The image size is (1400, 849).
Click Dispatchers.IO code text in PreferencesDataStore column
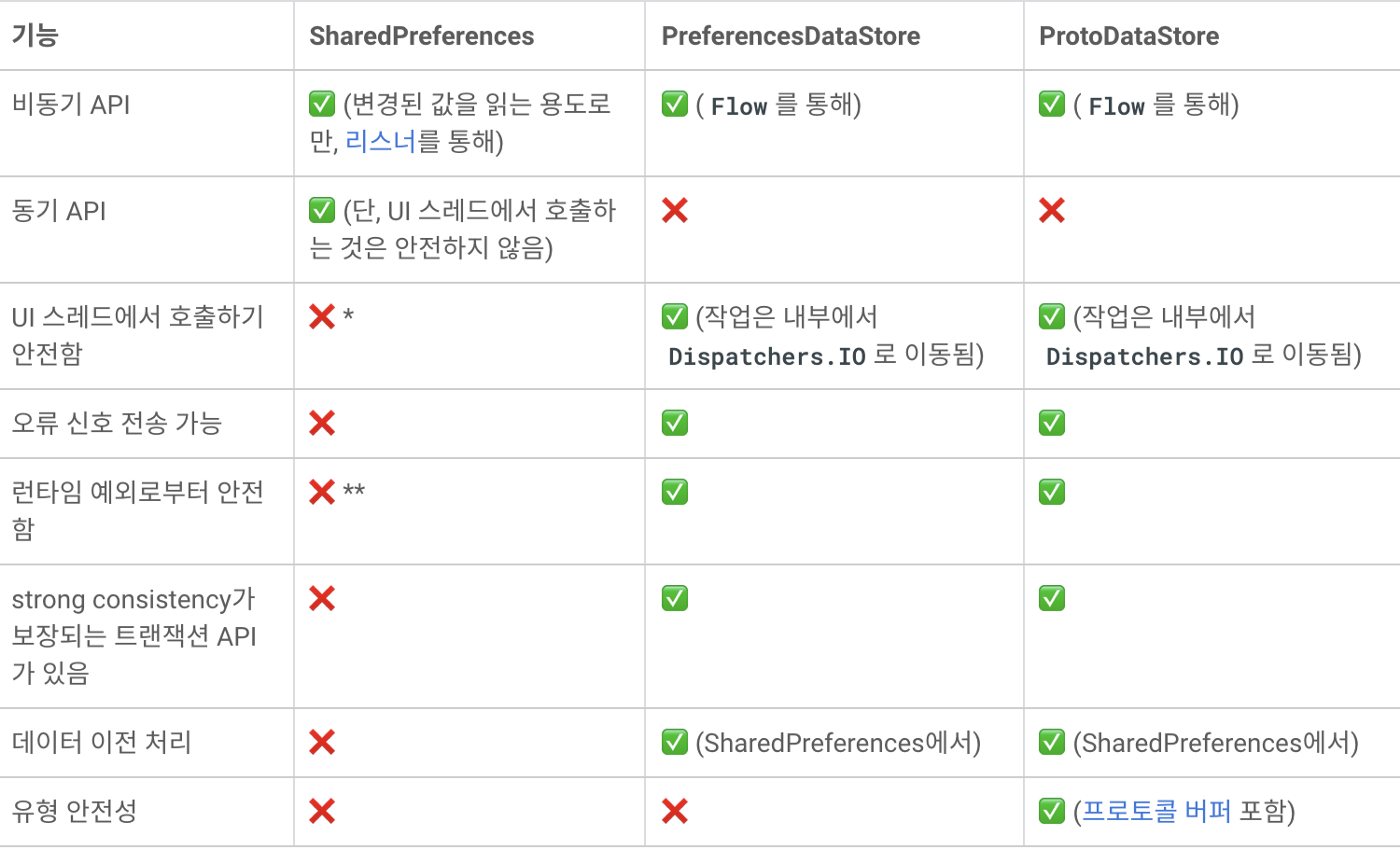767,357
